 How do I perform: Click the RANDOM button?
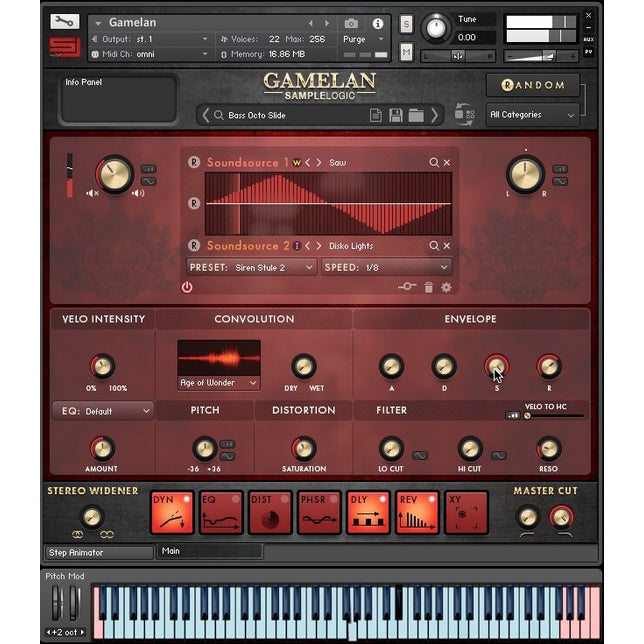[533, 85]
